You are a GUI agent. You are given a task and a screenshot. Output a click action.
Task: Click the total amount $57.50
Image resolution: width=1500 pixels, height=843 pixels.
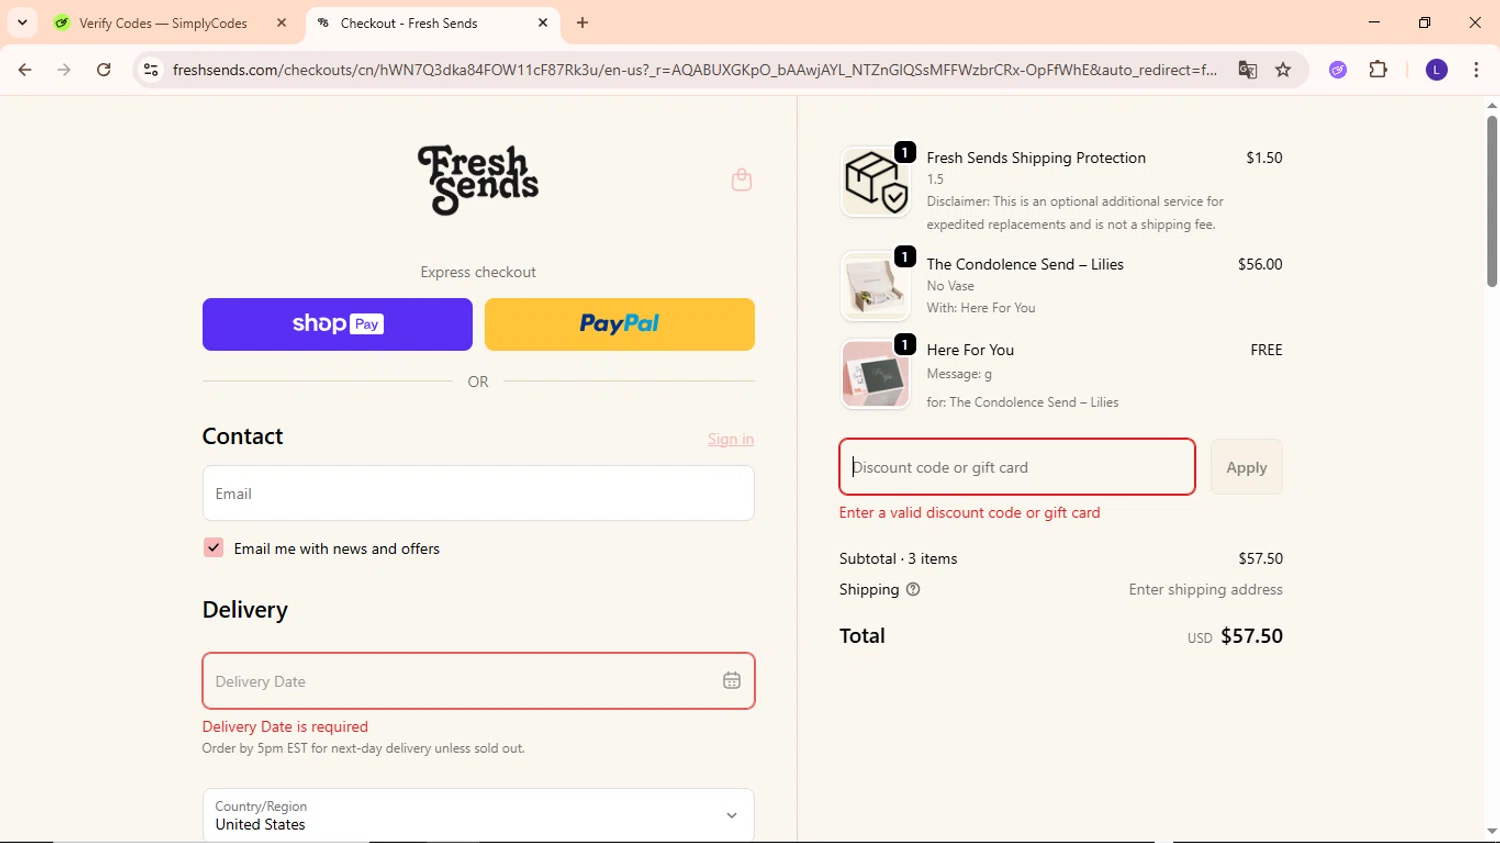pyautogui.click(x=1251, y=636)
